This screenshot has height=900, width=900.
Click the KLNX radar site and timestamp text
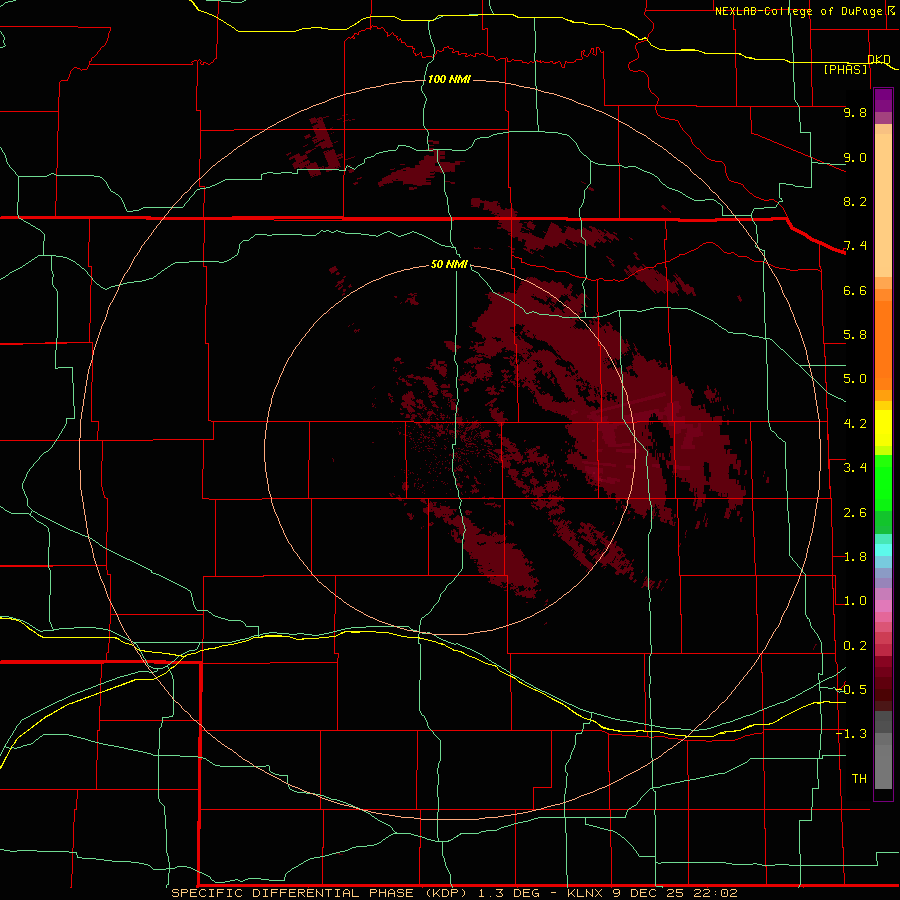click(x=652, y=893)
